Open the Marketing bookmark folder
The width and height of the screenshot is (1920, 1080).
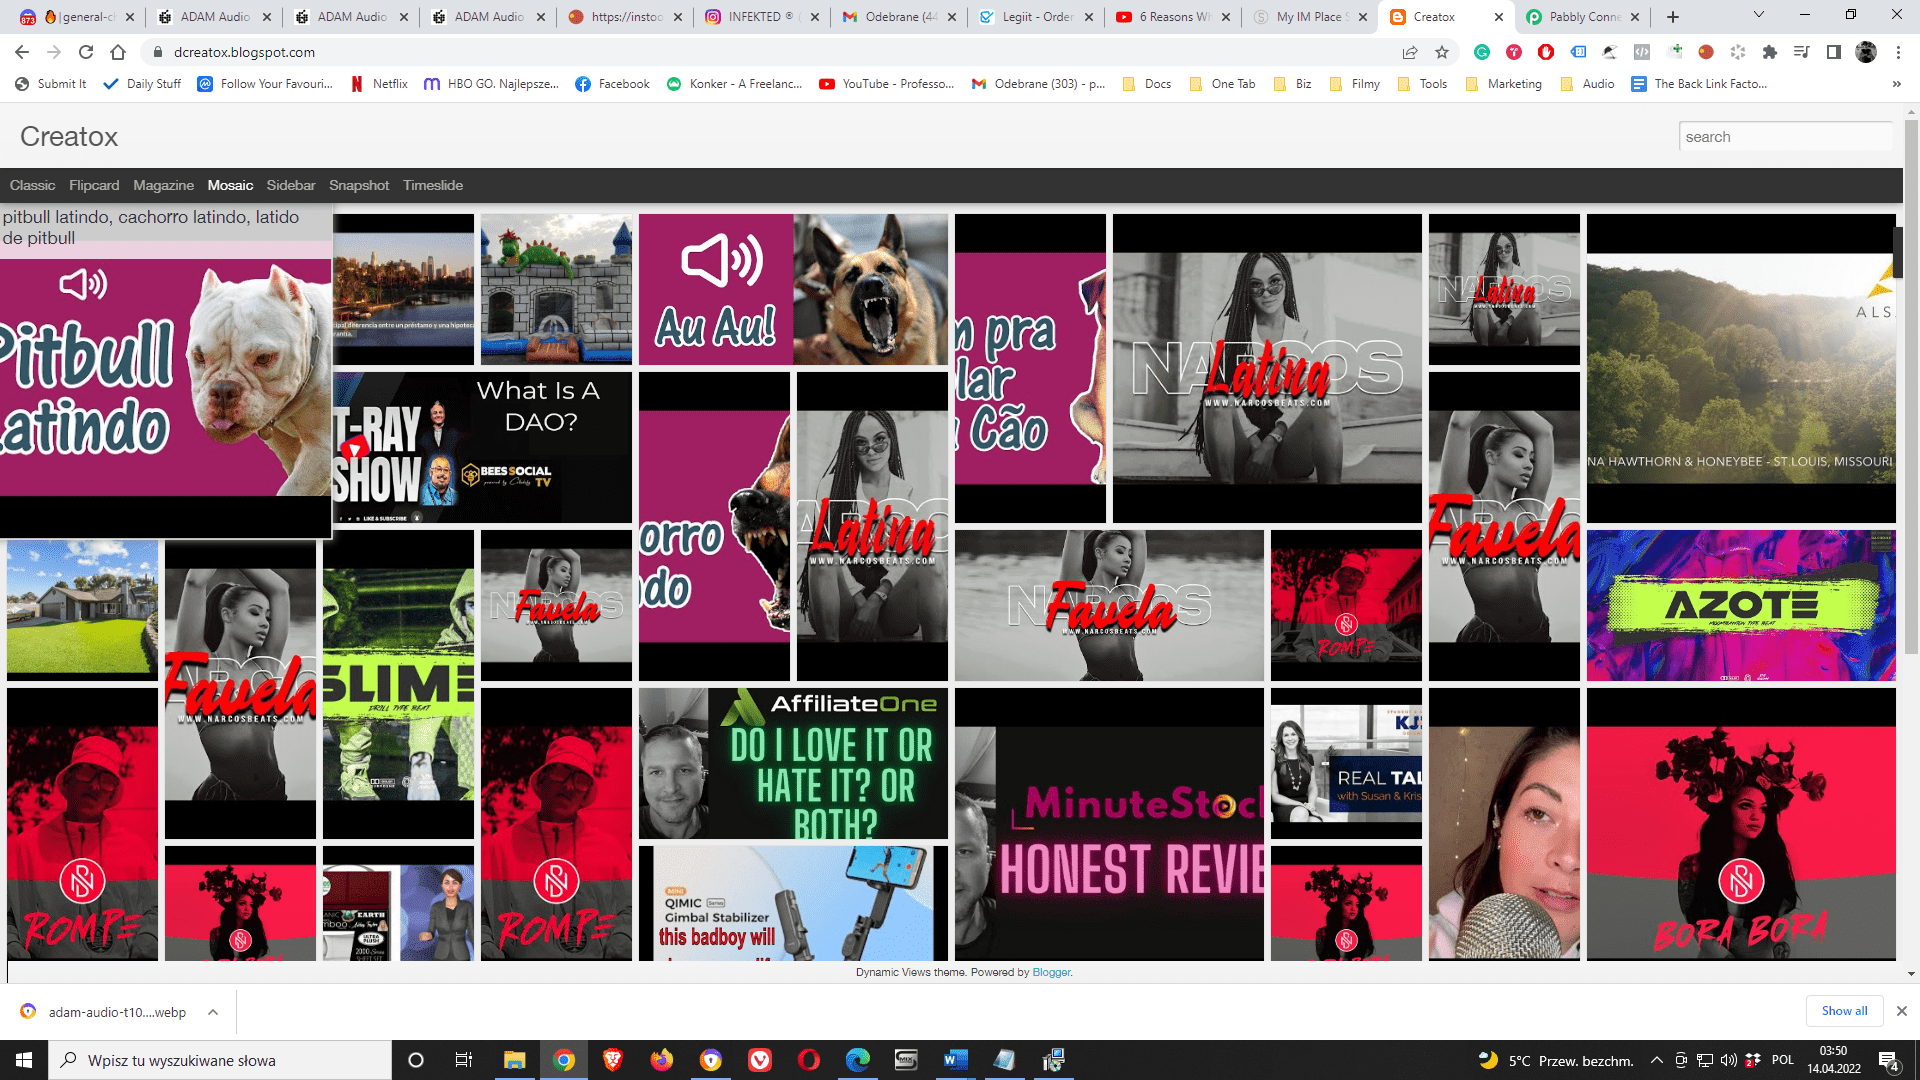(x=1503, y=84)
